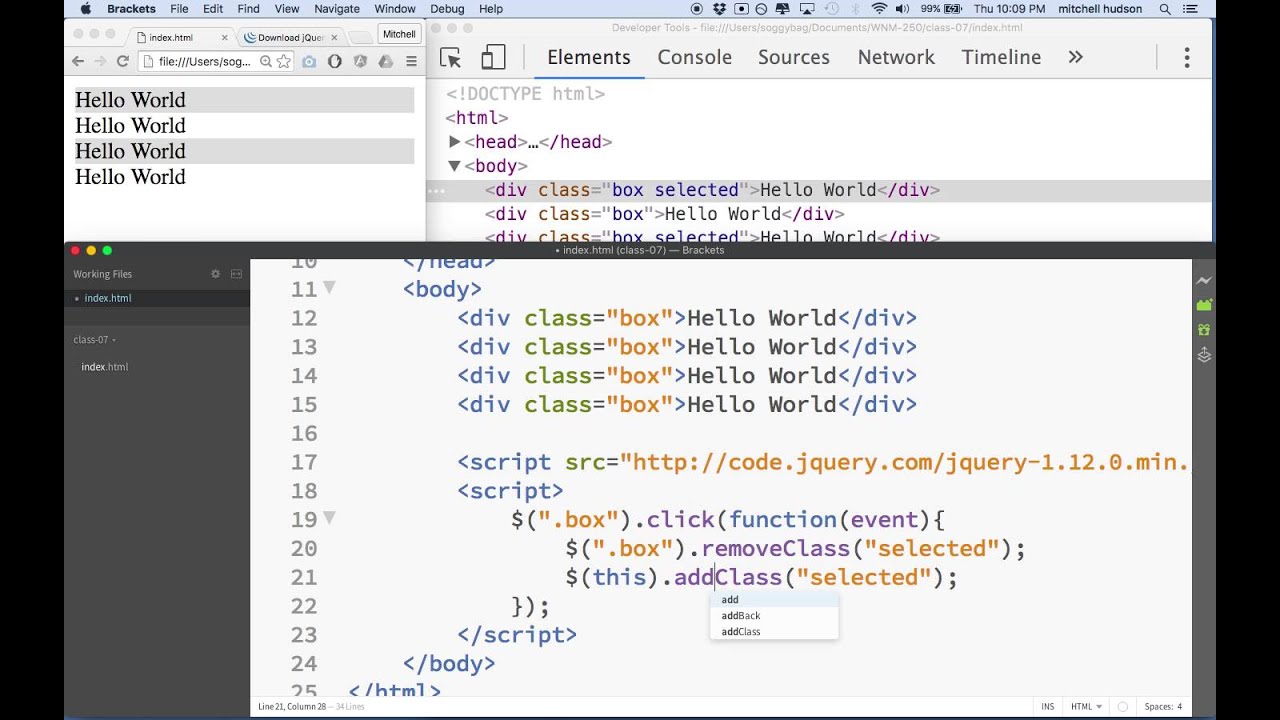The image size is (1280, 720).
Task: Click the Wi-Fi status icon
Action: (879, 9)
